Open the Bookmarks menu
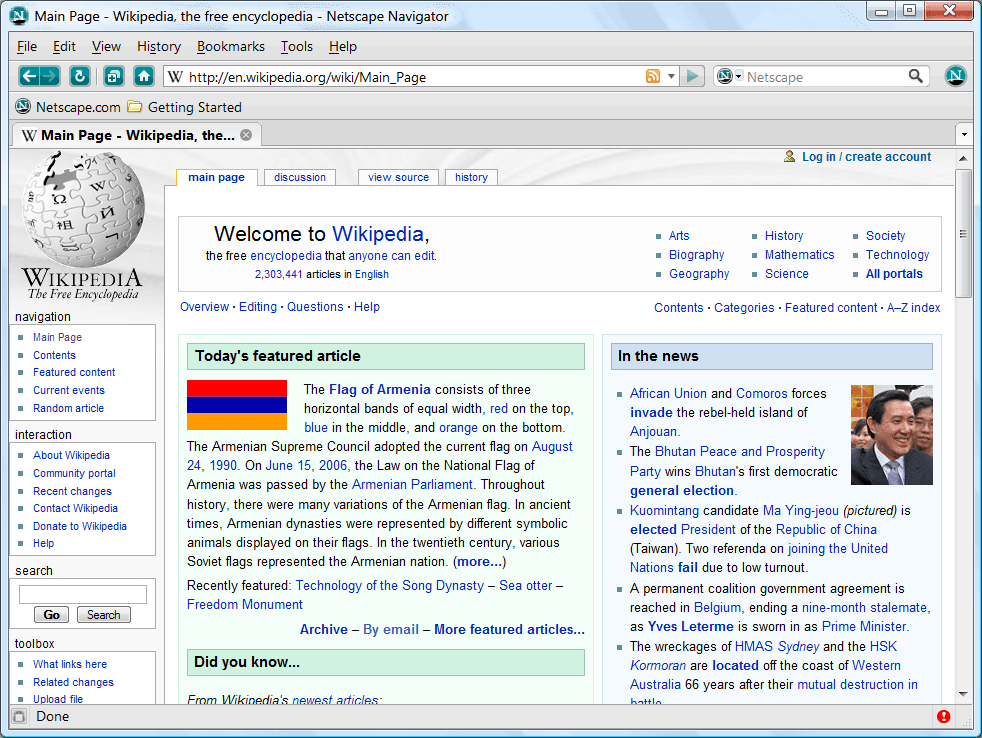 230,46
